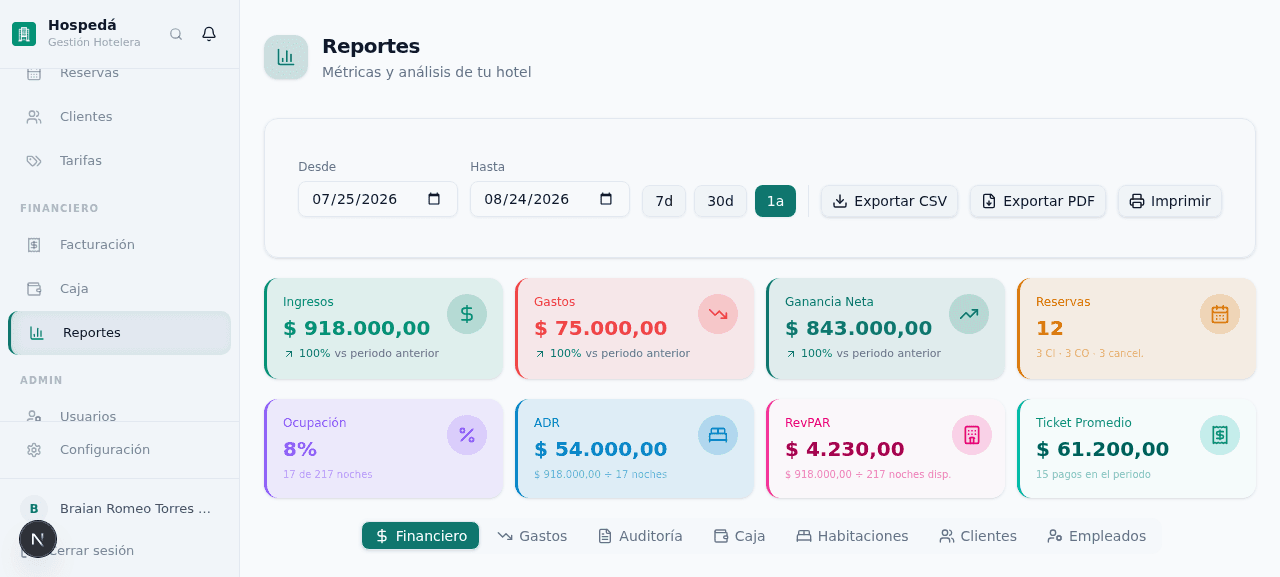Open Configuración settings page
The height and width of the screenshot is (577, 1280).
[x=120, y=450]
